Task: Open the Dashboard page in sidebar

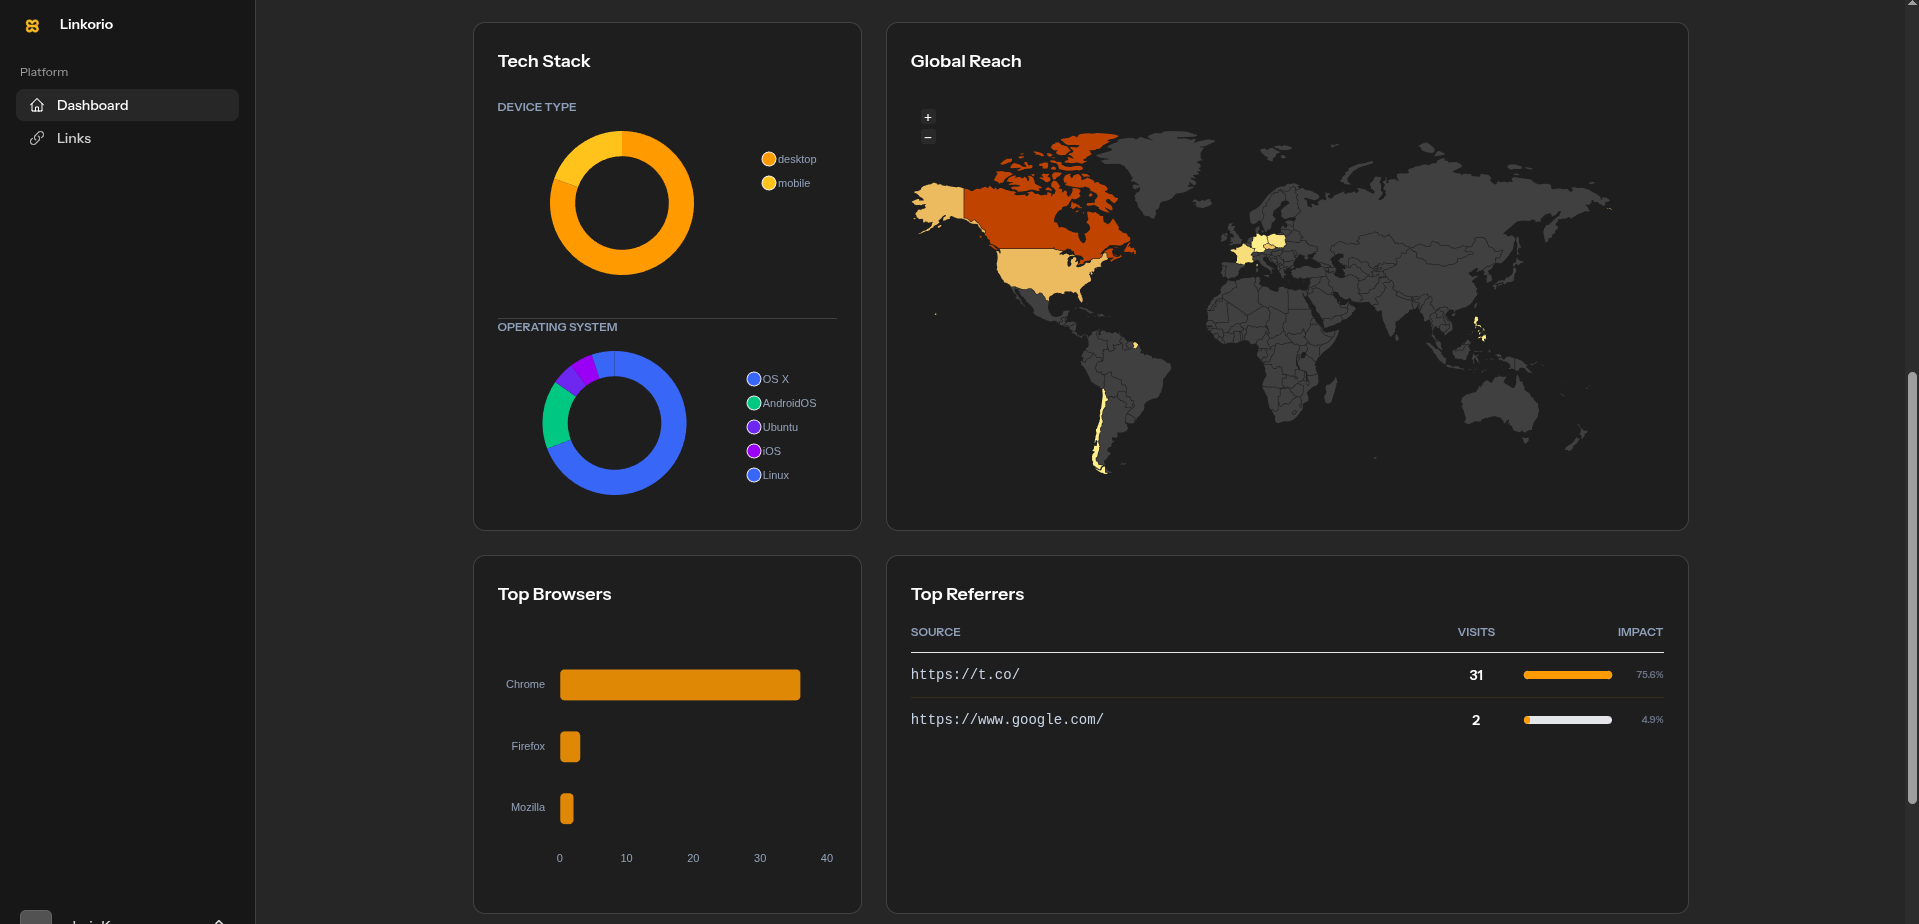Action: (x=92, y=105)
